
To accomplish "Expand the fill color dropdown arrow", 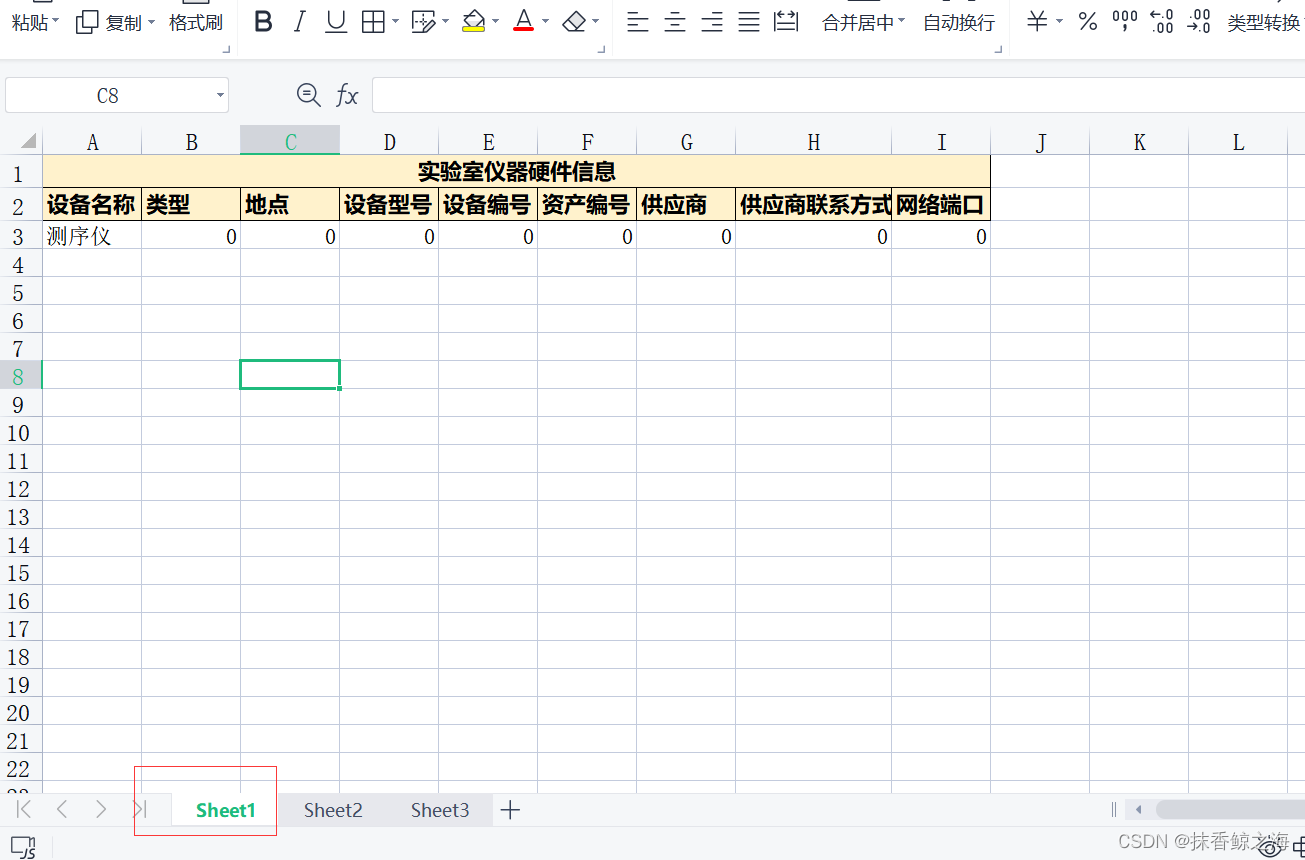I will [x=496, y=21].
